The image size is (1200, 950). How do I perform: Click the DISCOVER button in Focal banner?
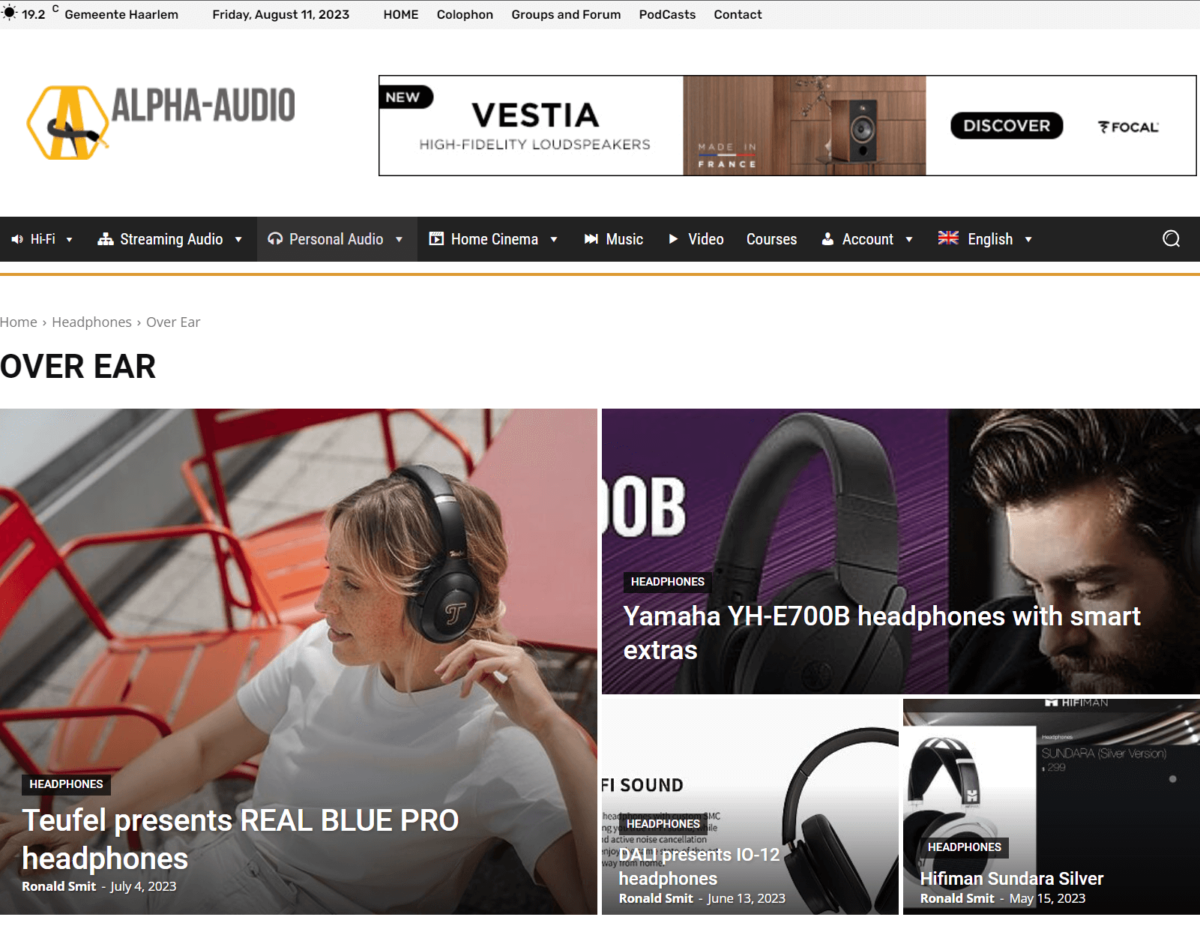pyautogui.click(x=1006, y=126)
